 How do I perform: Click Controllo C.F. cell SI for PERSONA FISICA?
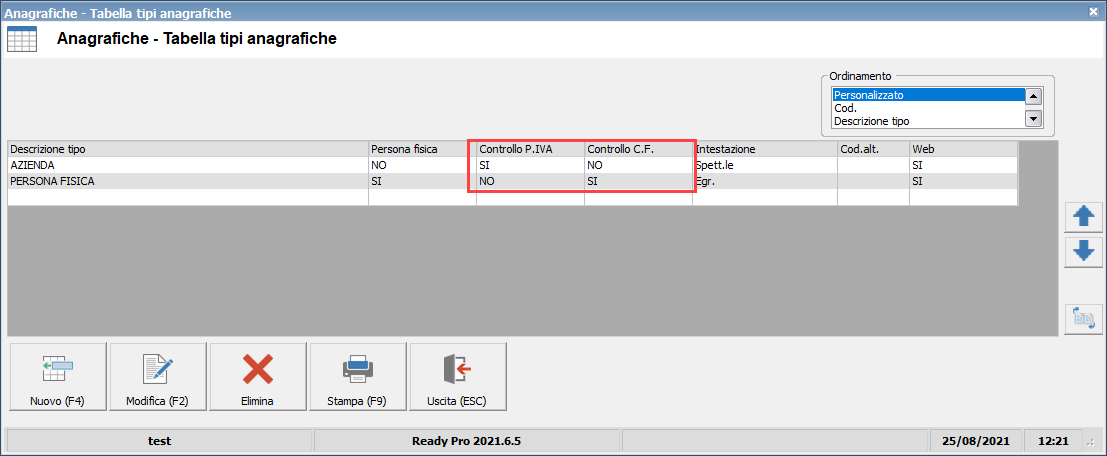pos(638,181)
